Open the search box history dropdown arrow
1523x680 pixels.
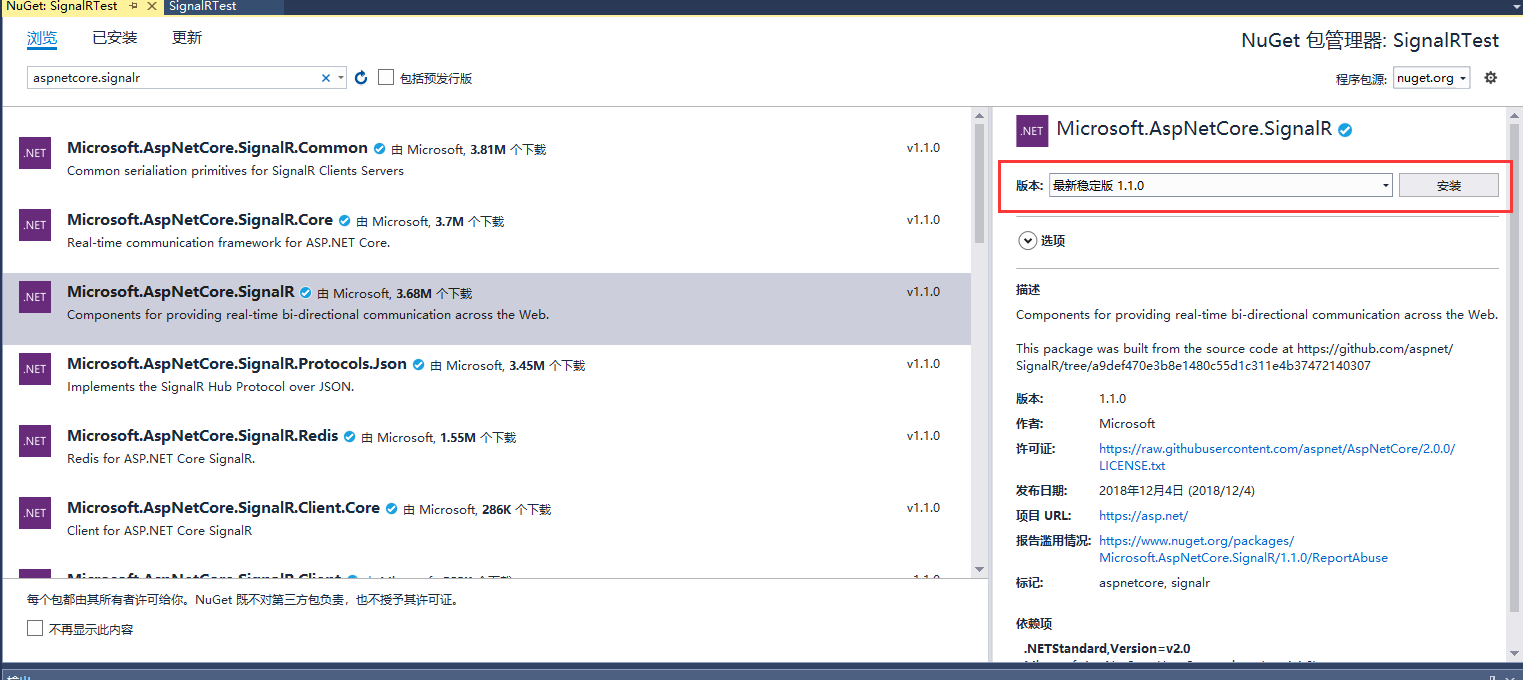pos(341,78)
